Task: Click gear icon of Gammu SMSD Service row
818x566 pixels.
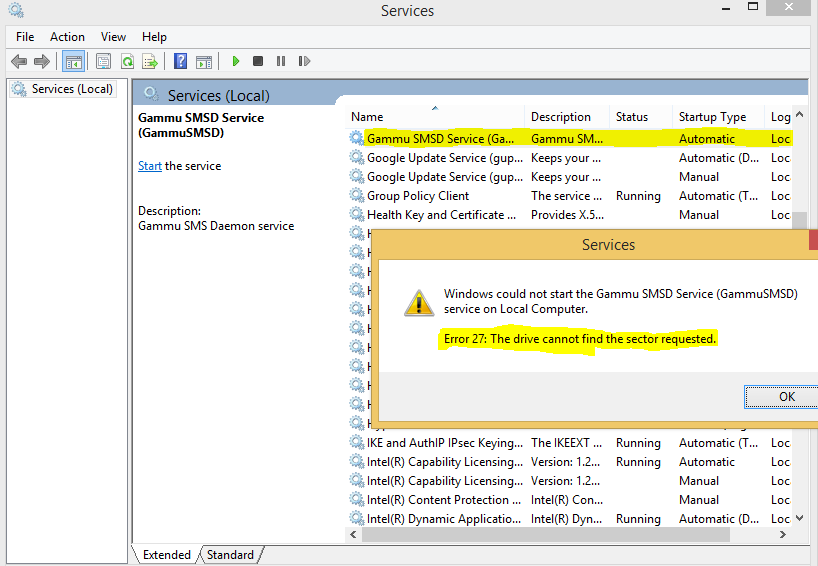Action: pyautogui.click(x=357, y=138)
